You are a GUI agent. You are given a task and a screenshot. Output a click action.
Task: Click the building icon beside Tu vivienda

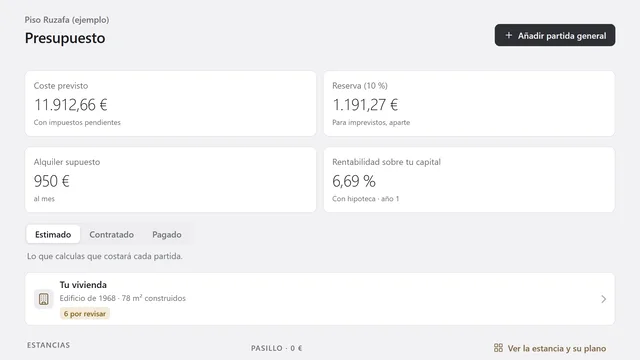(x=44, y=299)
